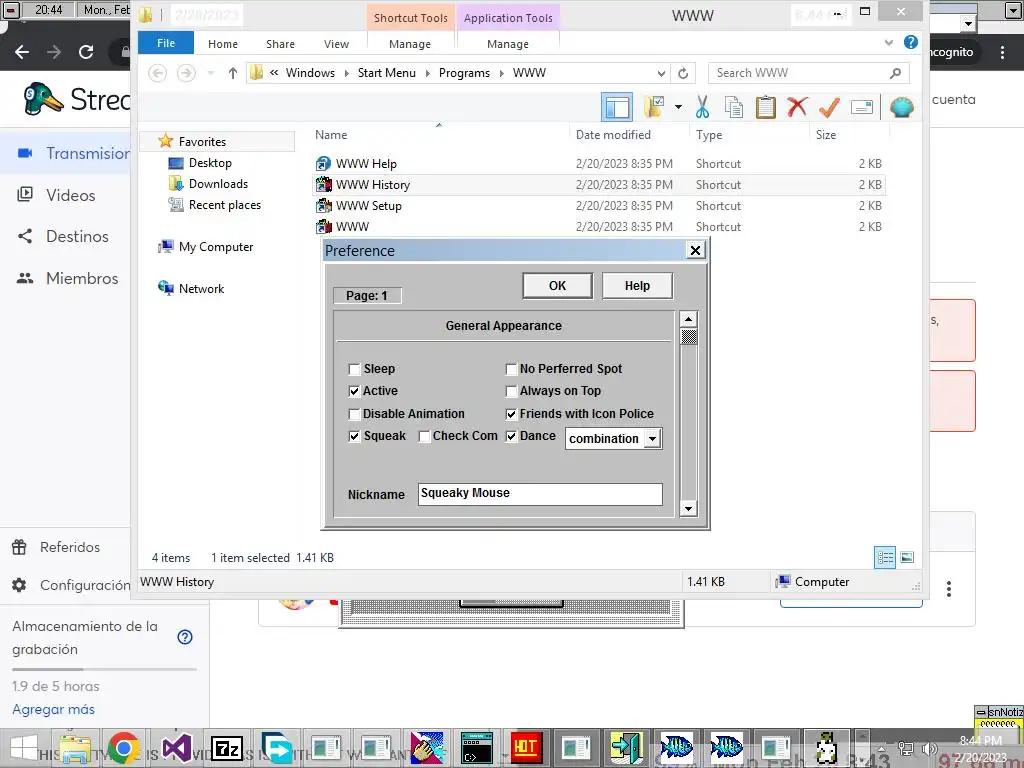Switch to large icons view icon
This screenshot has width=1024, height=768.
coord(907,557)
